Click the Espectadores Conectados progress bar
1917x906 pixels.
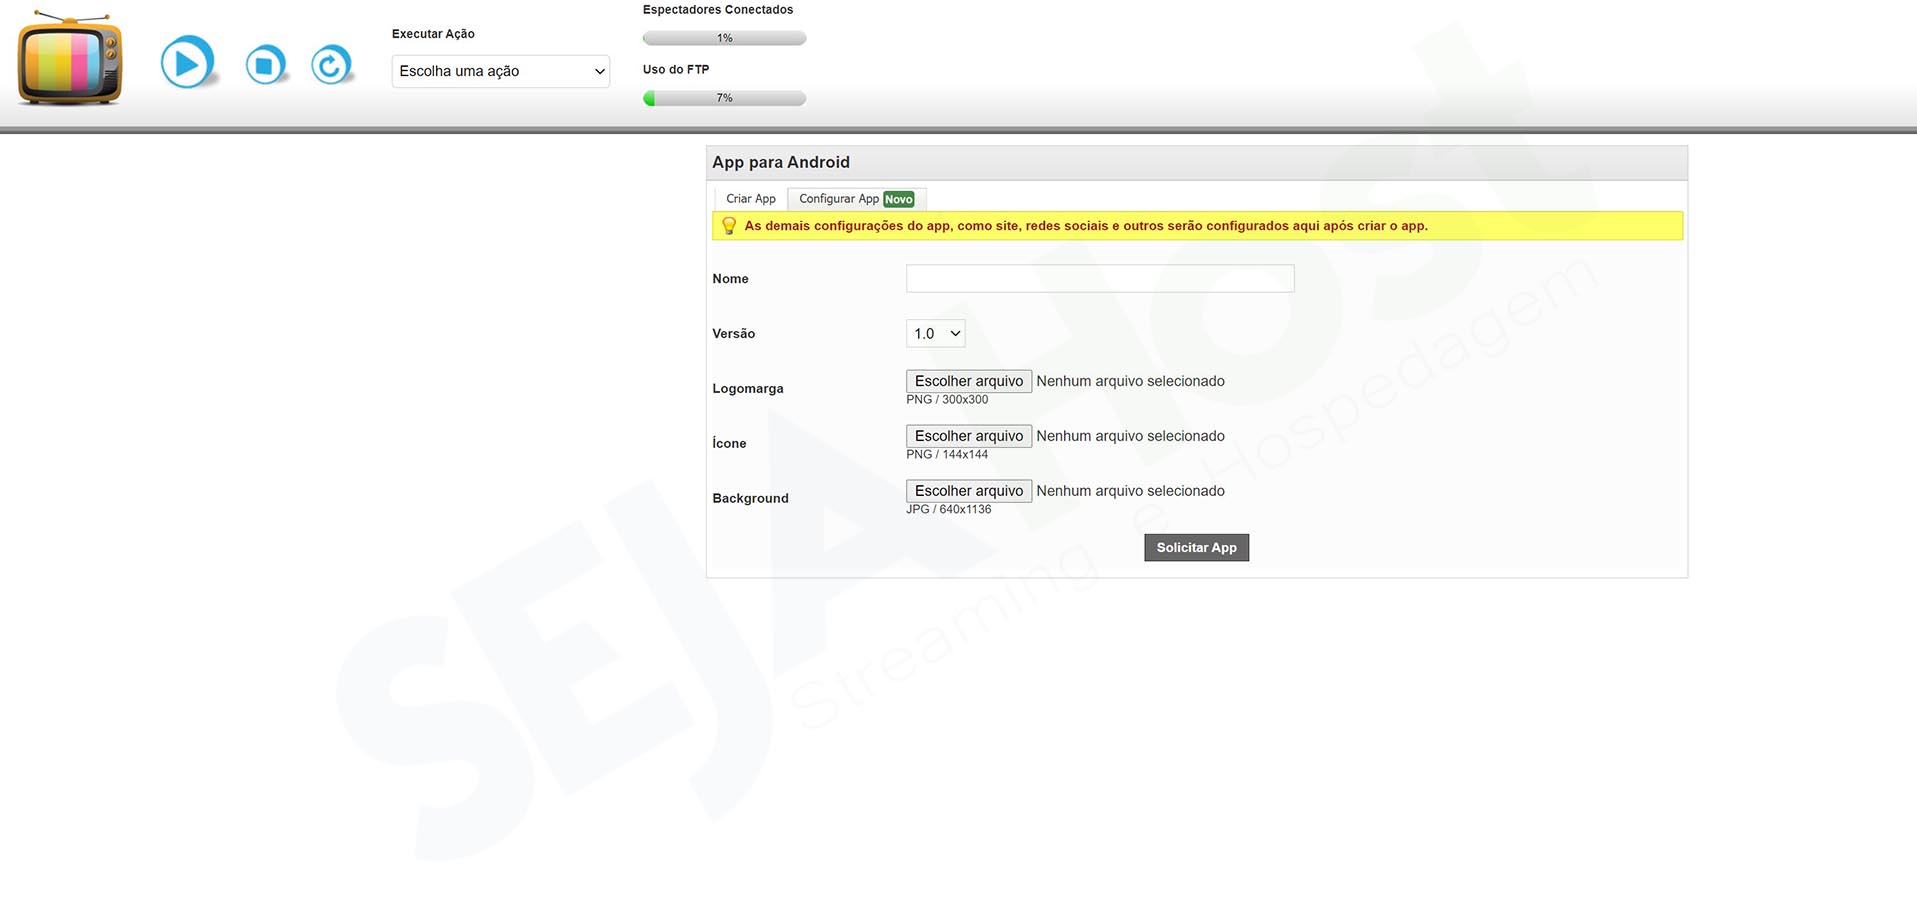tap(724, 38)
